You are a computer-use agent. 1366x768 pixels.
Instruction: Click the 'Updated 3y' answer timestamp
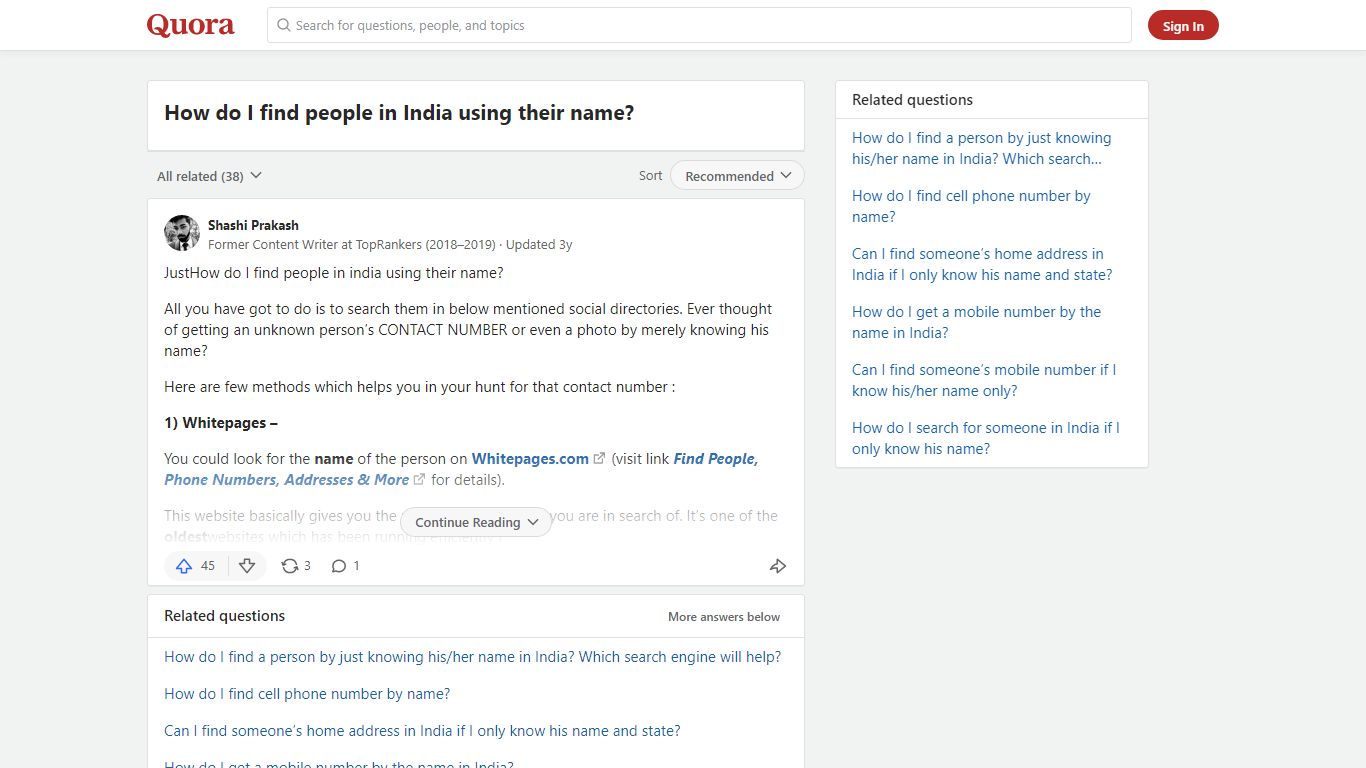pyautogui.click(x=539, y=244)
